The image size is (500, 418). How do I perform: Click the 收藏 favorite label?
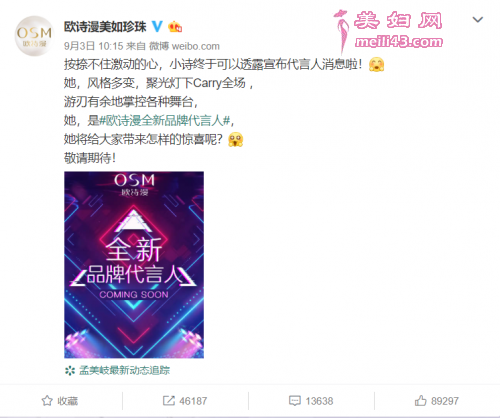pyautogui.click(x=67, y=401)
